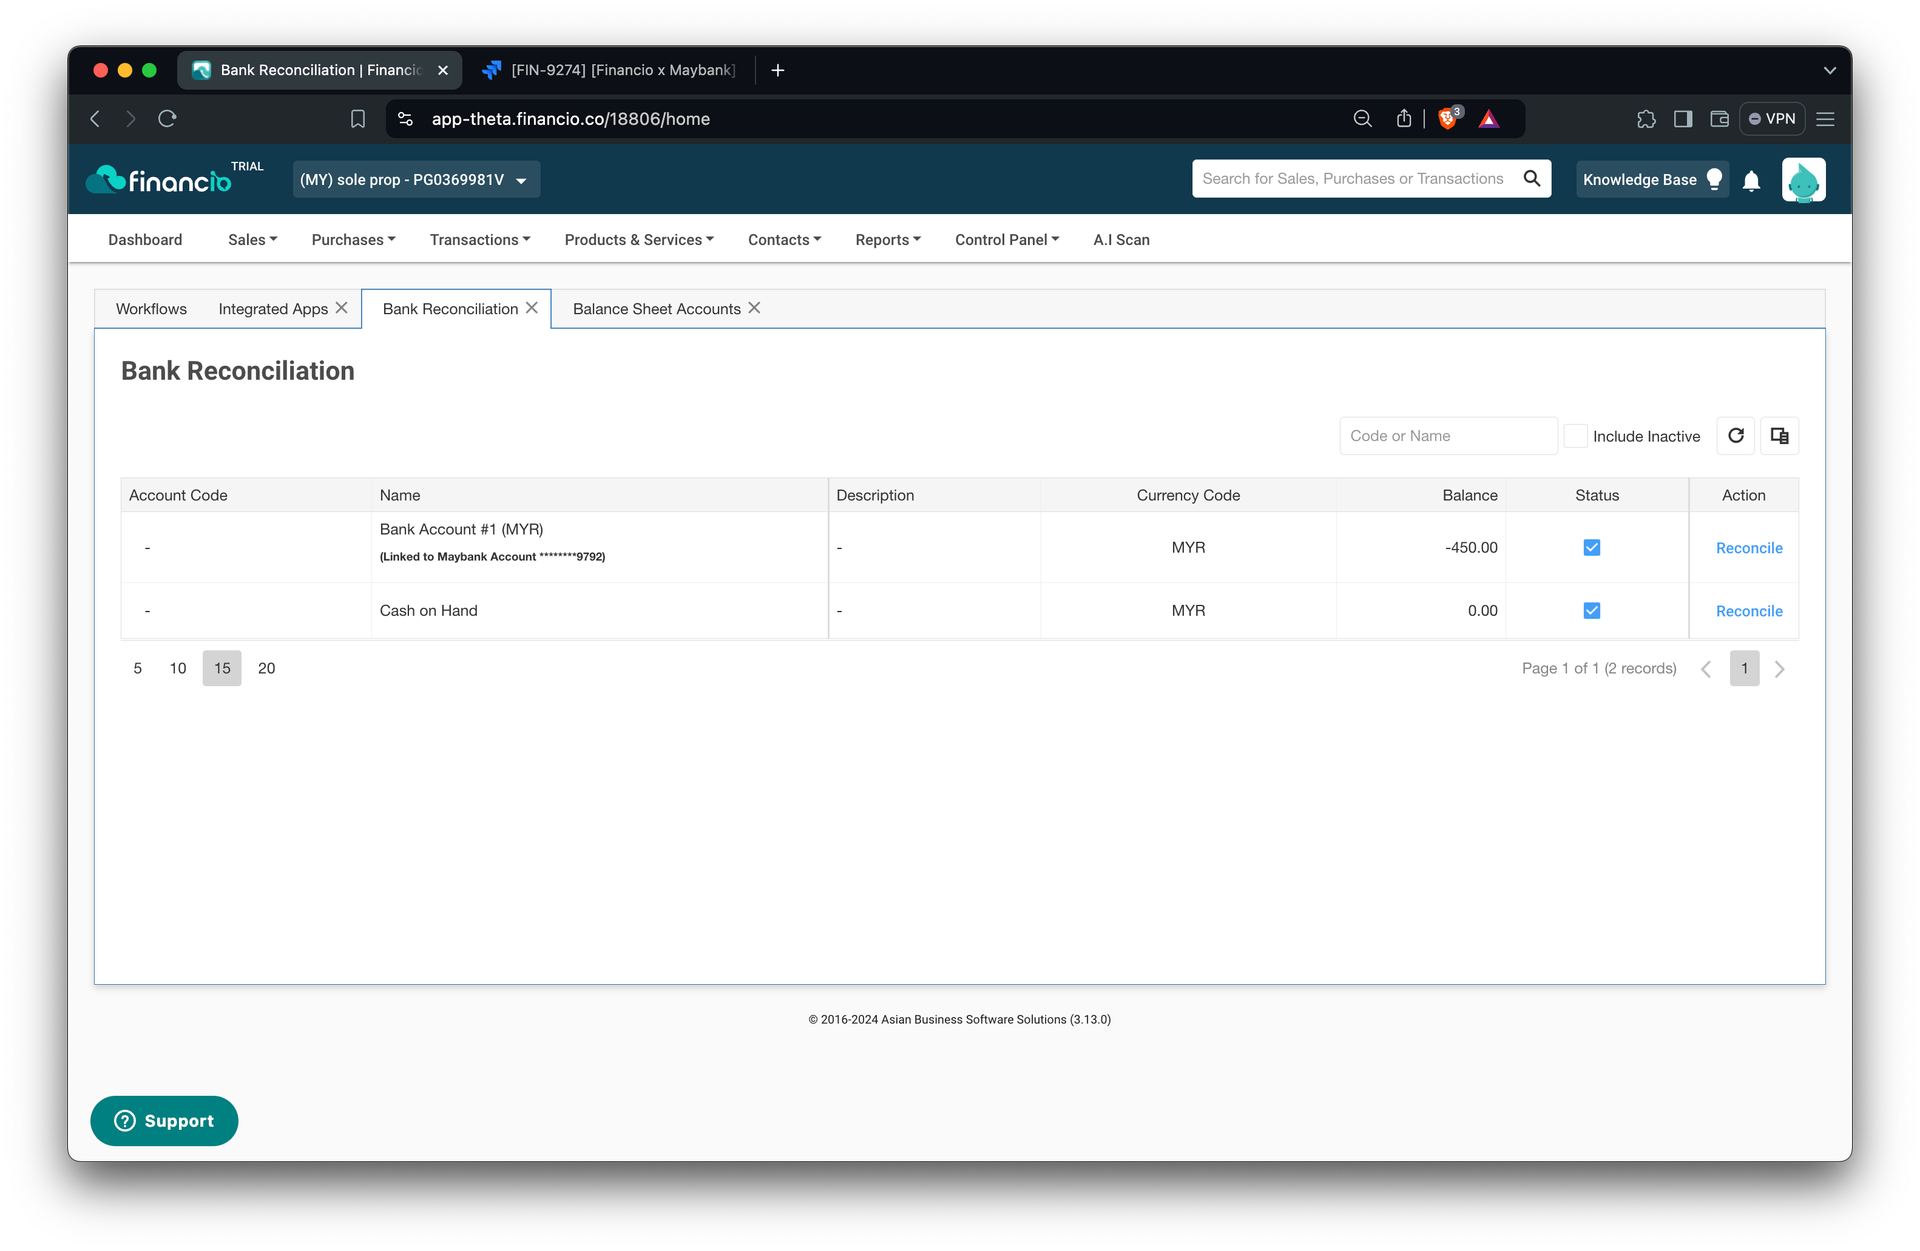
Task: Expand the Control Panel dropdown
Action: coord(1007,240)
